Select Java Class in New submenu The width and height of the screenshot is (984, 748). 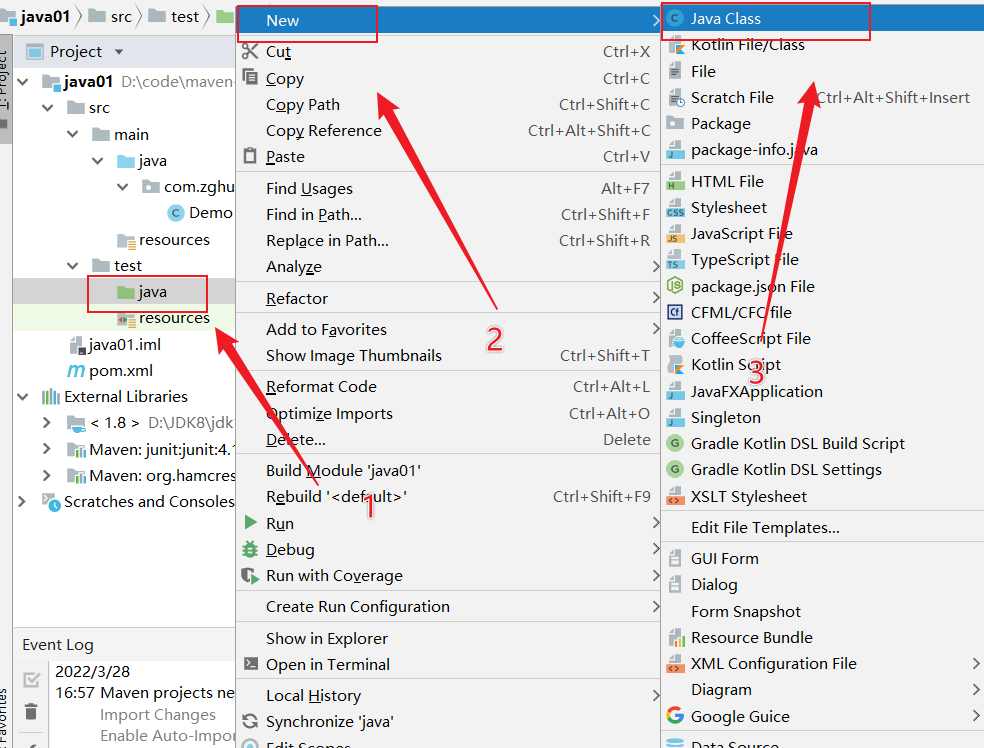click(x=822, y=19)
